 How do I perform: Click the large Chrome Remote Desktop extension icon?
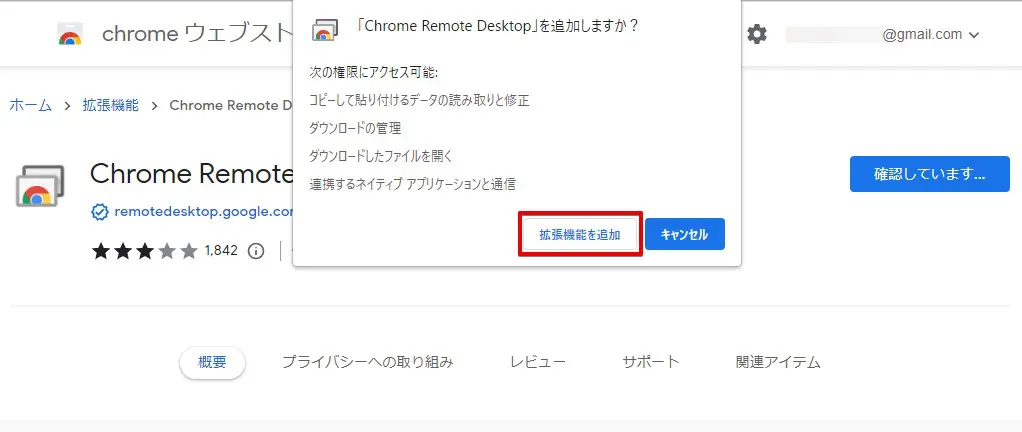pyautogui.click(x=41, y=186)
